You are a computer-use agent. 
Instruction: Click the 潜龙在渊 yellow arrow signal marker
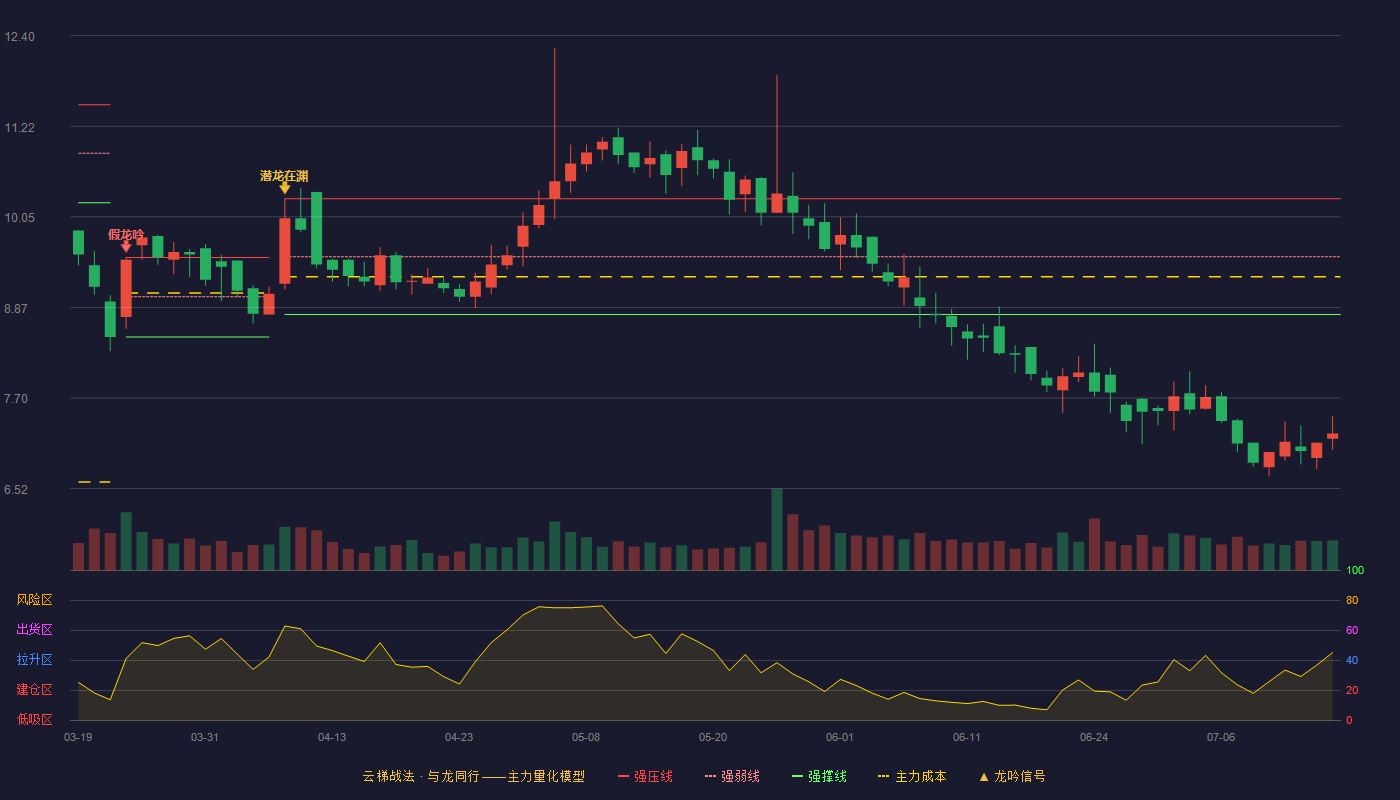click(285, 188)
